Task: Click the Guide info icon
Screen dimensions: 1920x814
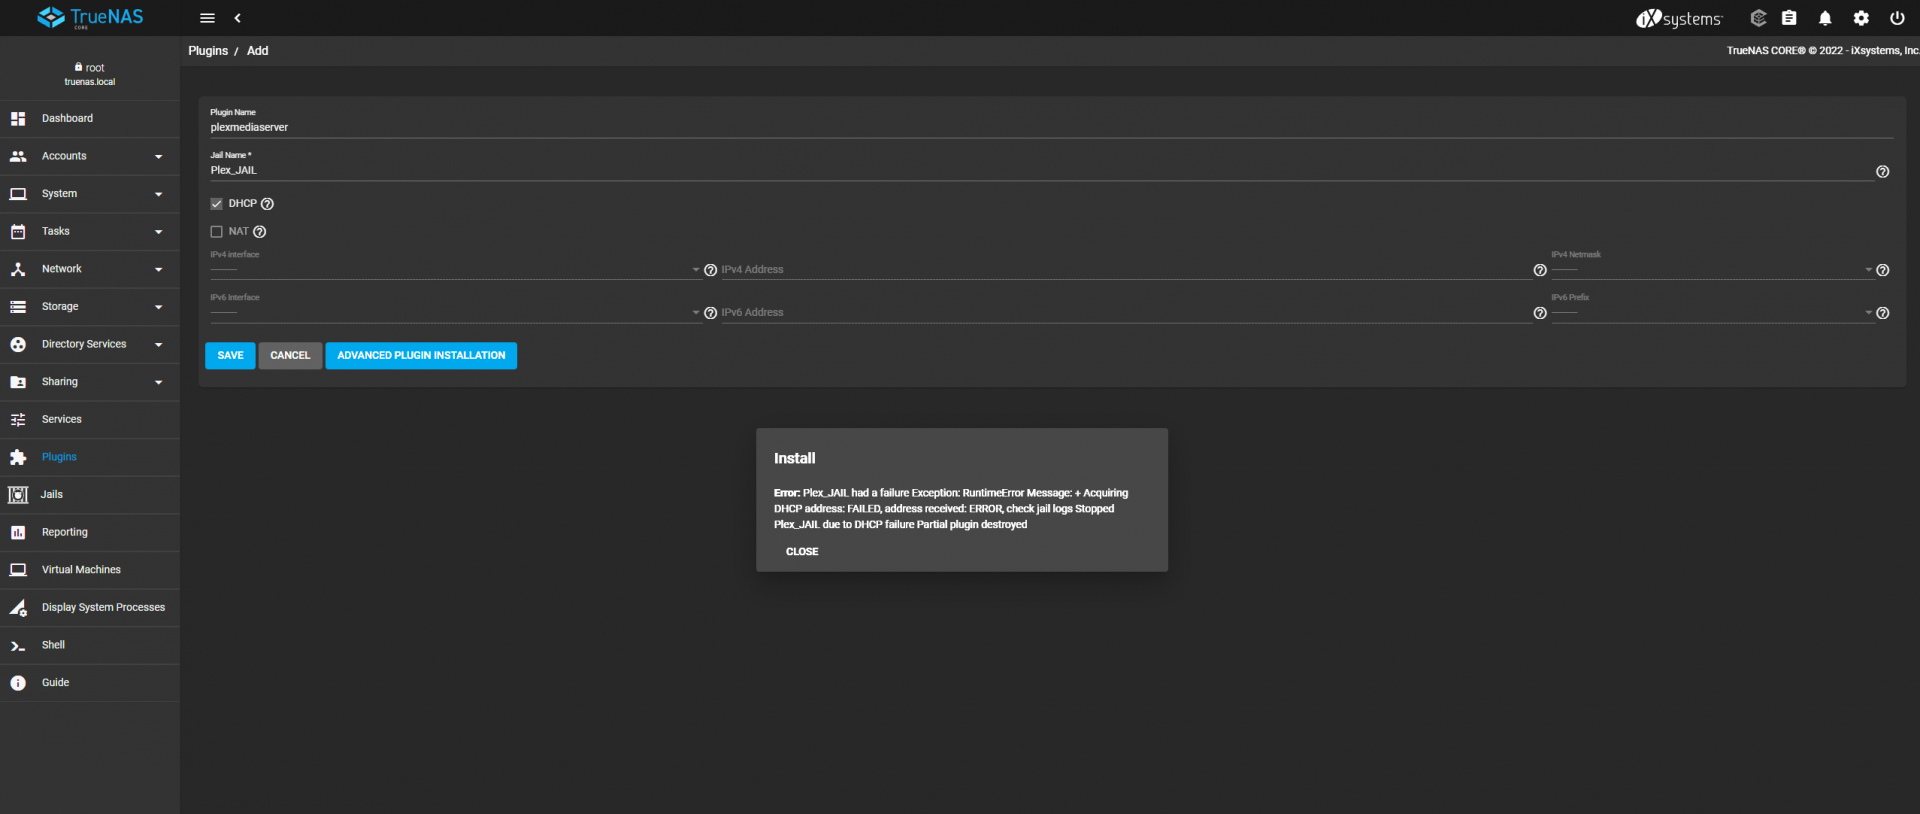Action: tap(18, 683)
